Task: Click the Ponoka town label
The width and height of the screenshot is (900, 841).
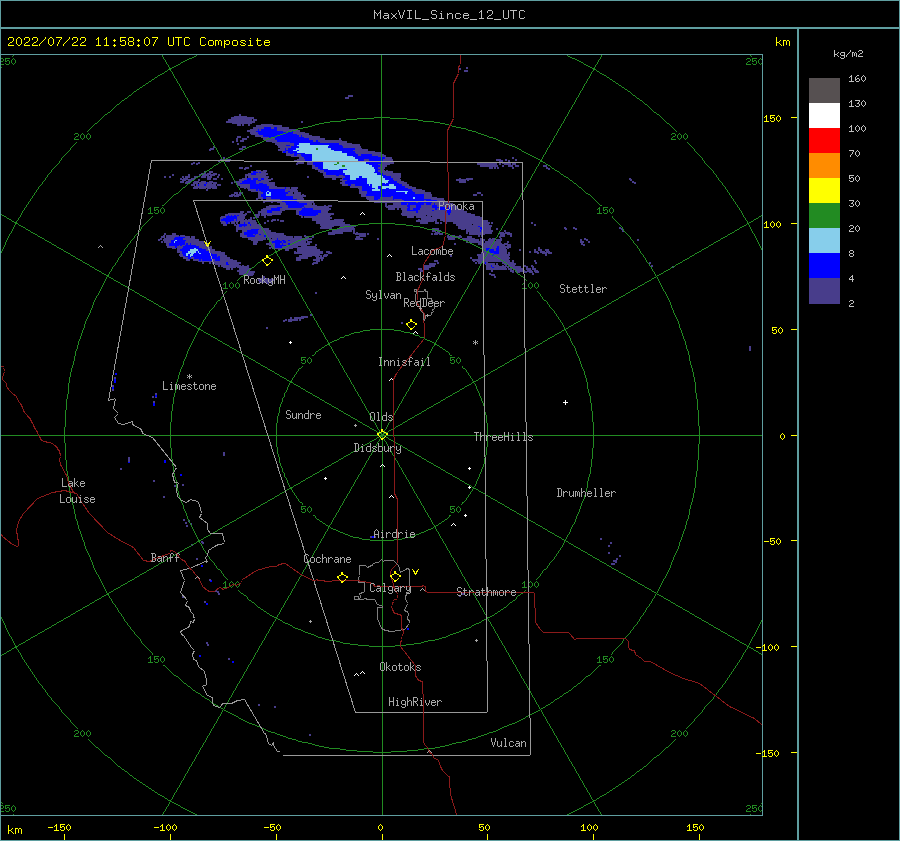Action: [456, 206]
